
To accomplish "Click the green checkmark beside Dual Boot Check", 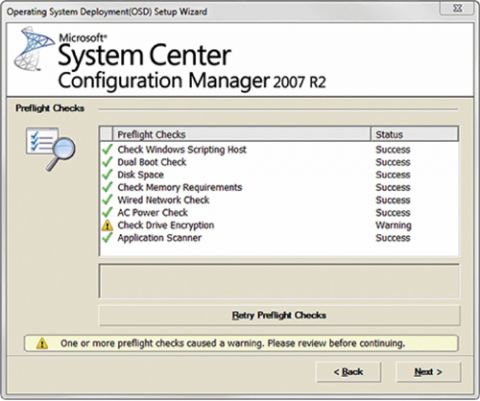I will (x=107, y=162).
